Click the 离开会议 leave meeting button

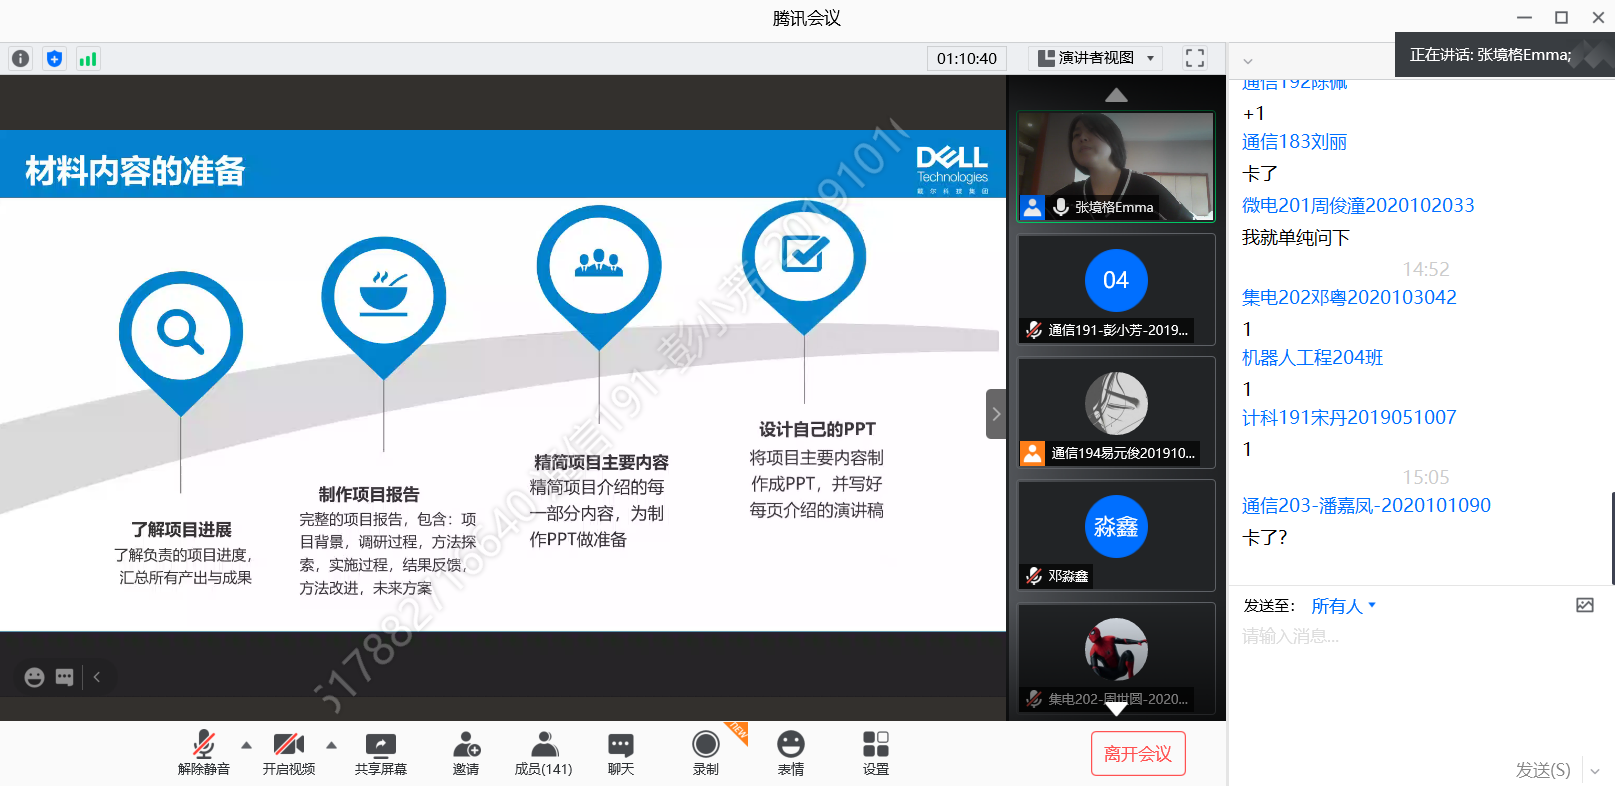pos(1137,753)
